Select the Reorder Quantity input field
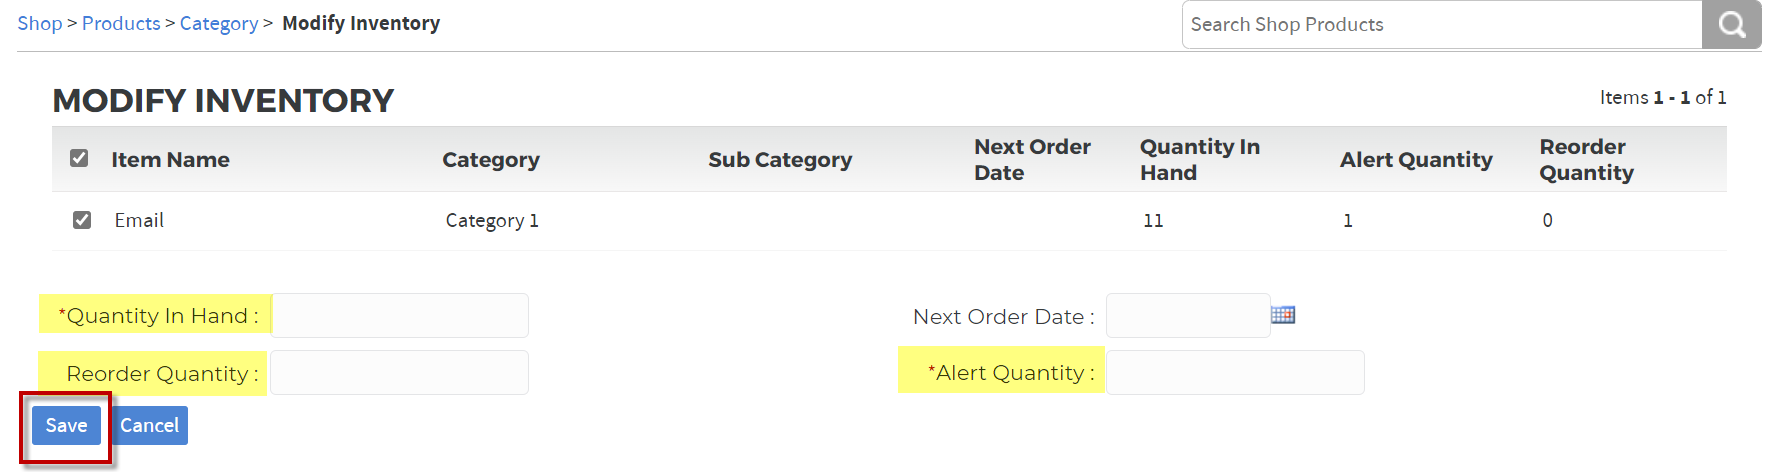The image size is (1769, 472). pyautogui.click(x=400, y=372)
